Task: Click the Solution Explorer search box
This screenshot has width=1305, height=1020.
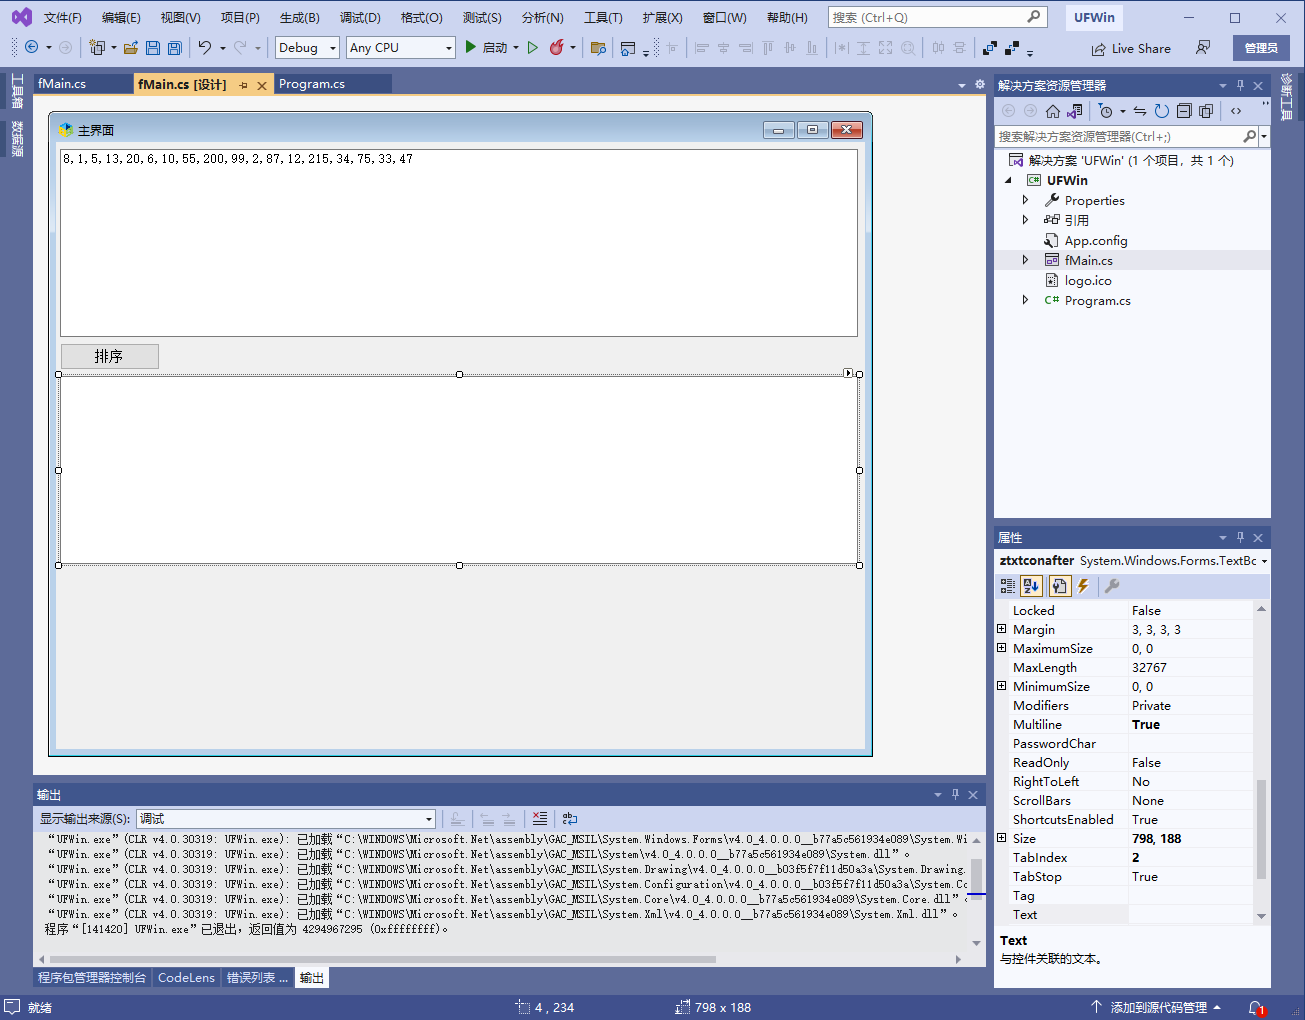Action: point(1118,136)
